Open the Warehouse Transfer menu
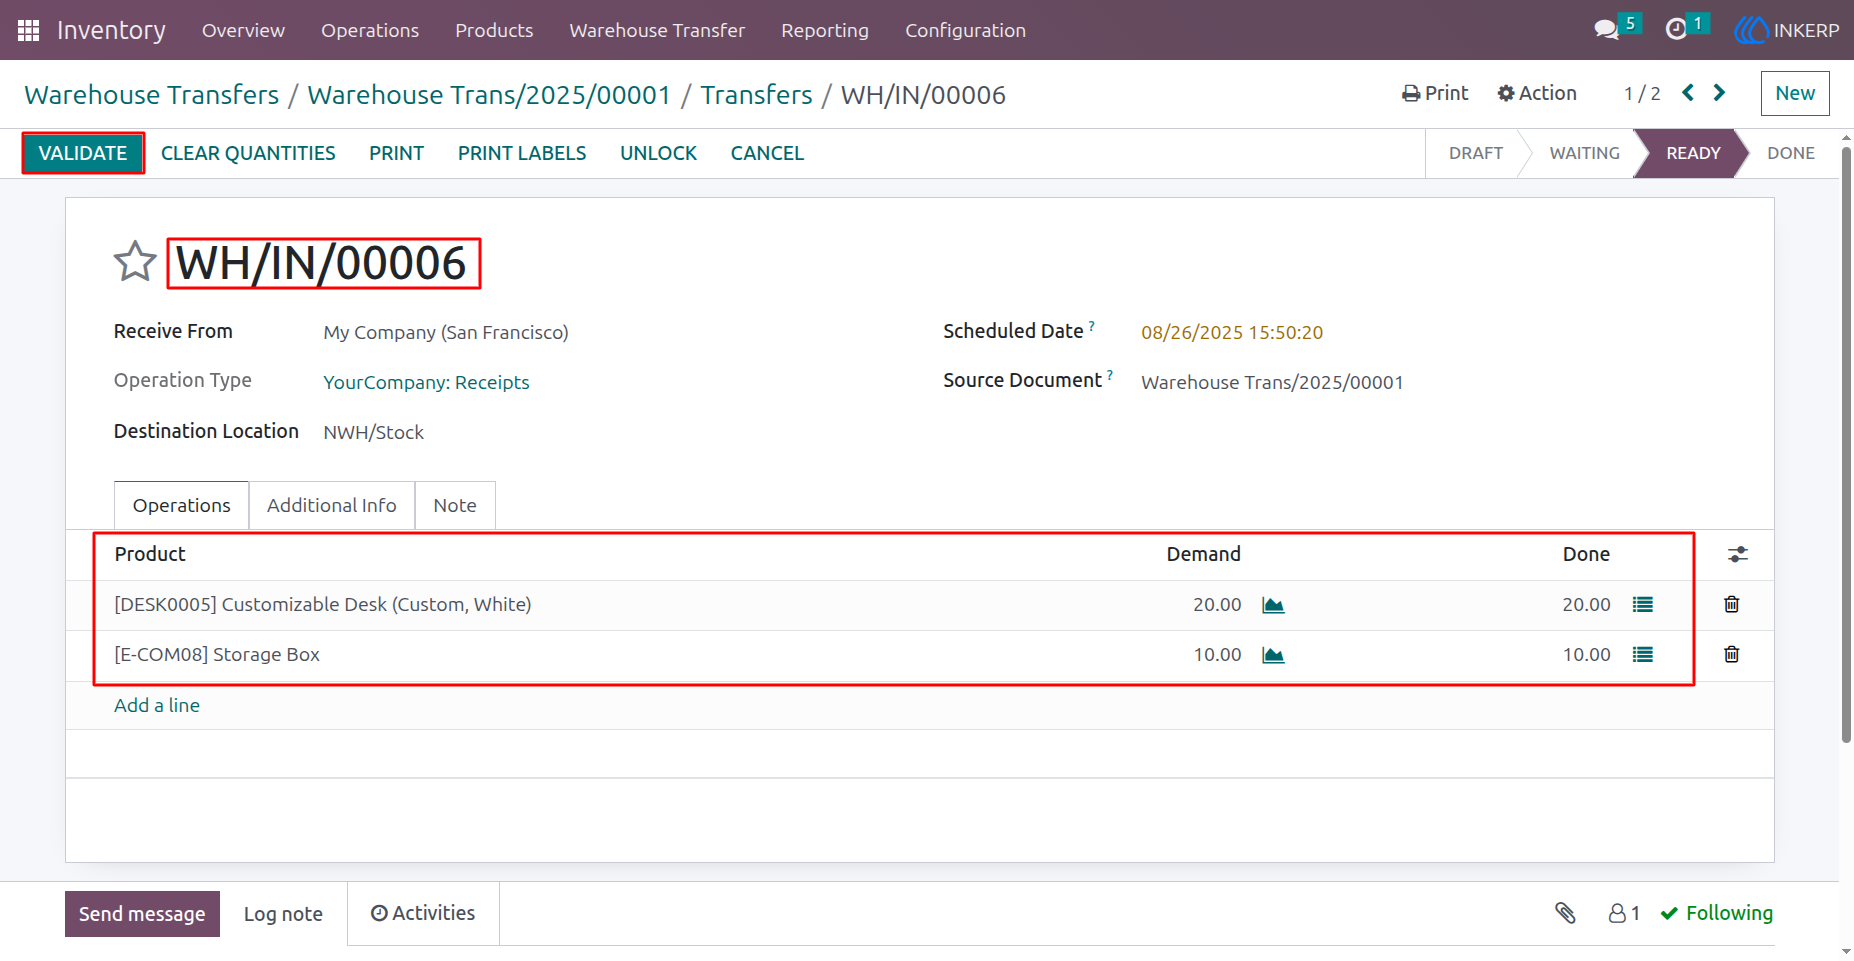The width and height of the screenshot is (1854, 961). (x=657, y=30)
